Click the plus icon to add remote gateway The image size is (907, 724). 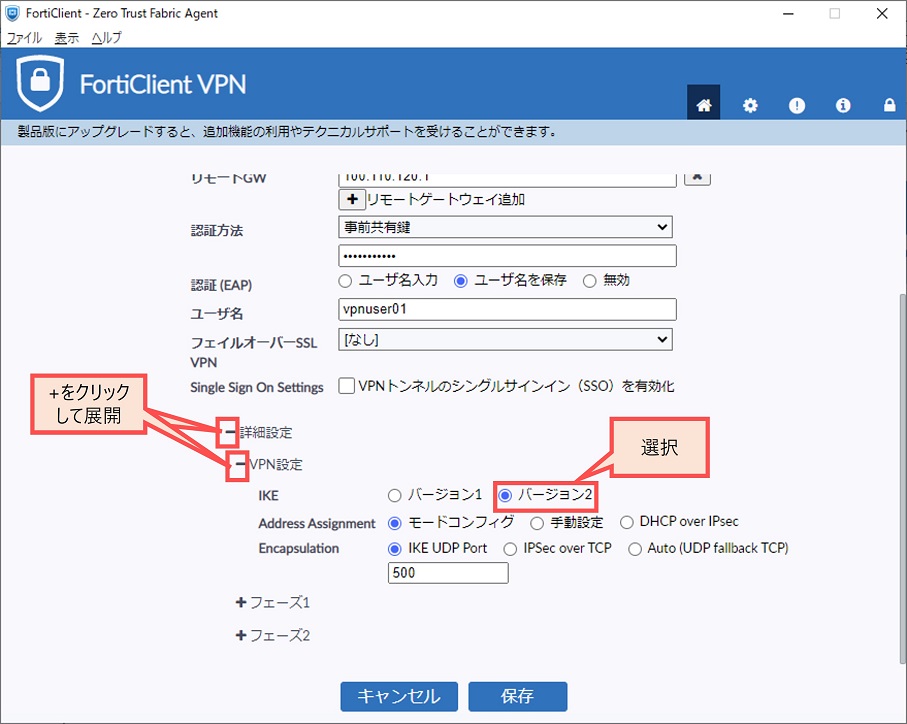point(352,199)
